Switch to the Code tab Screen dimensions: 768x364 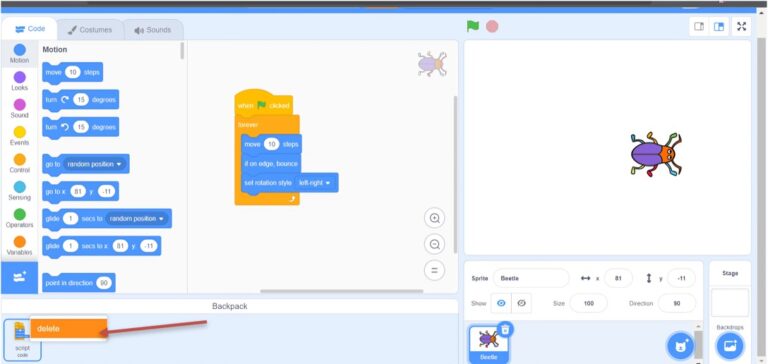tap(30, 29)
